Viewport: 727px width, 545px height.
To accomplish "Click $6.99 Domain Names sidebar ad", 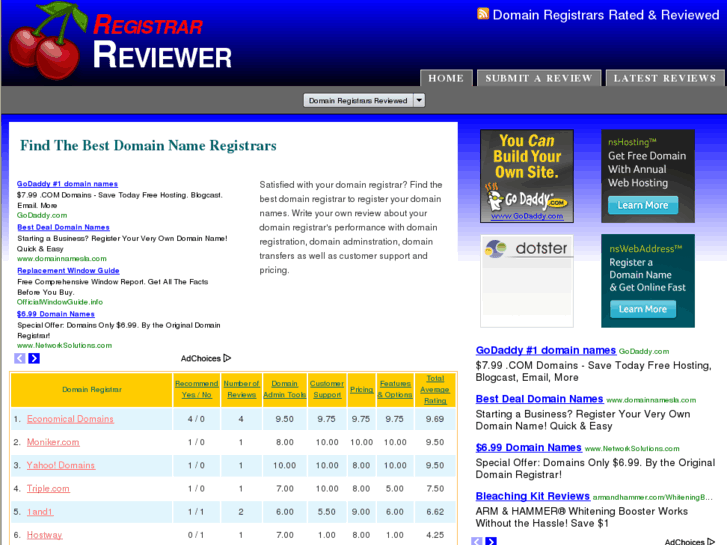I will click(529, 448).
